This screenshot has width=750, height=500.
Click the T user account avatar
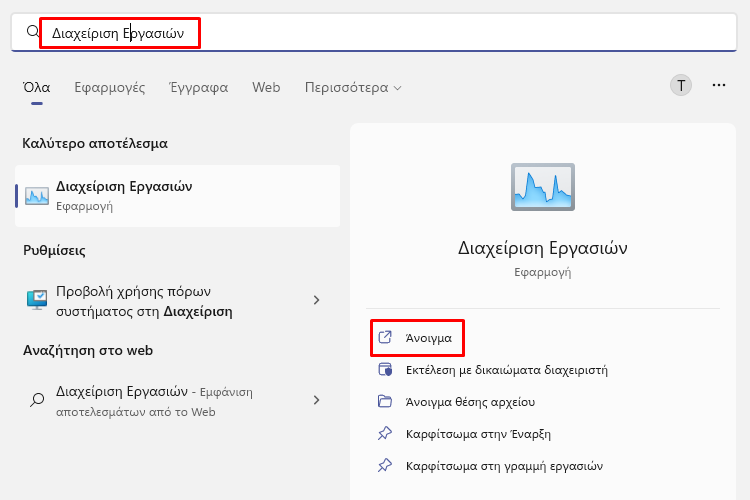coord(681,86)
